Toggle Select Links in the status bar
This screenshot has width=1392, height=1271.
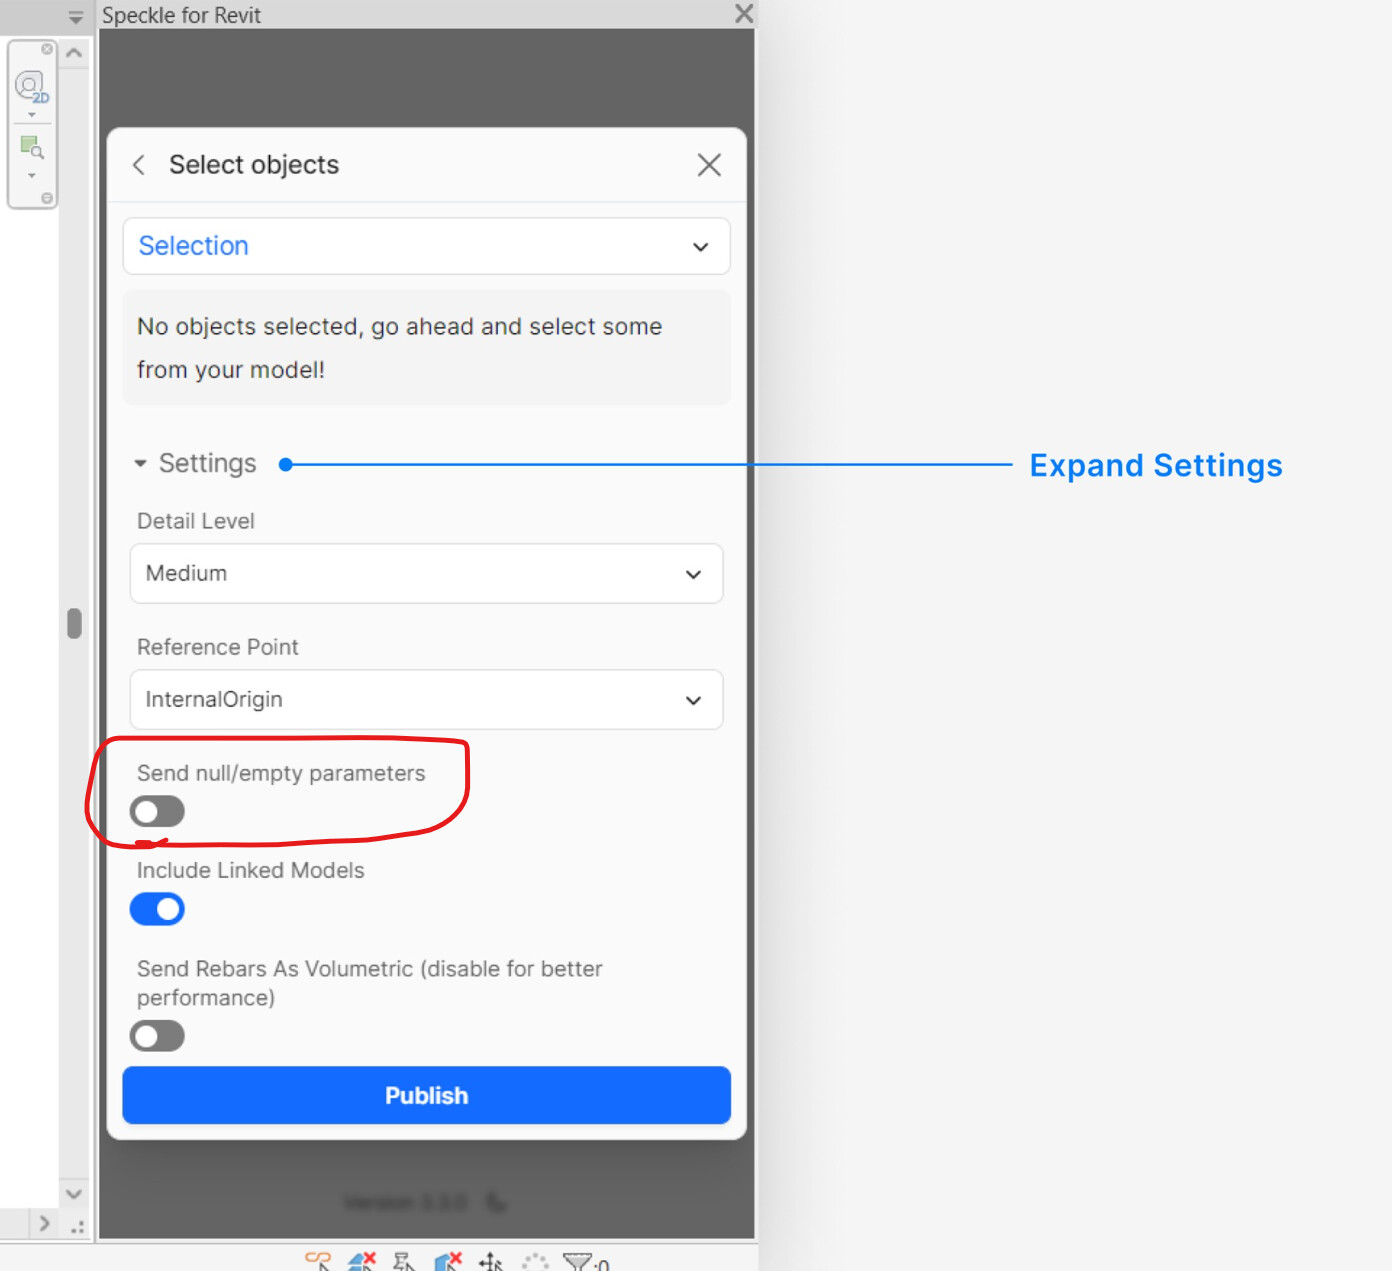(x=318, y=1261)
